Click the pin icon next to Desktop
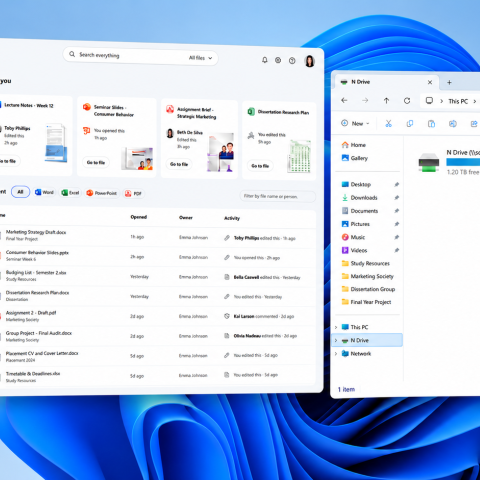The height and width of the screenshot is (480, 480). [396, 184]
